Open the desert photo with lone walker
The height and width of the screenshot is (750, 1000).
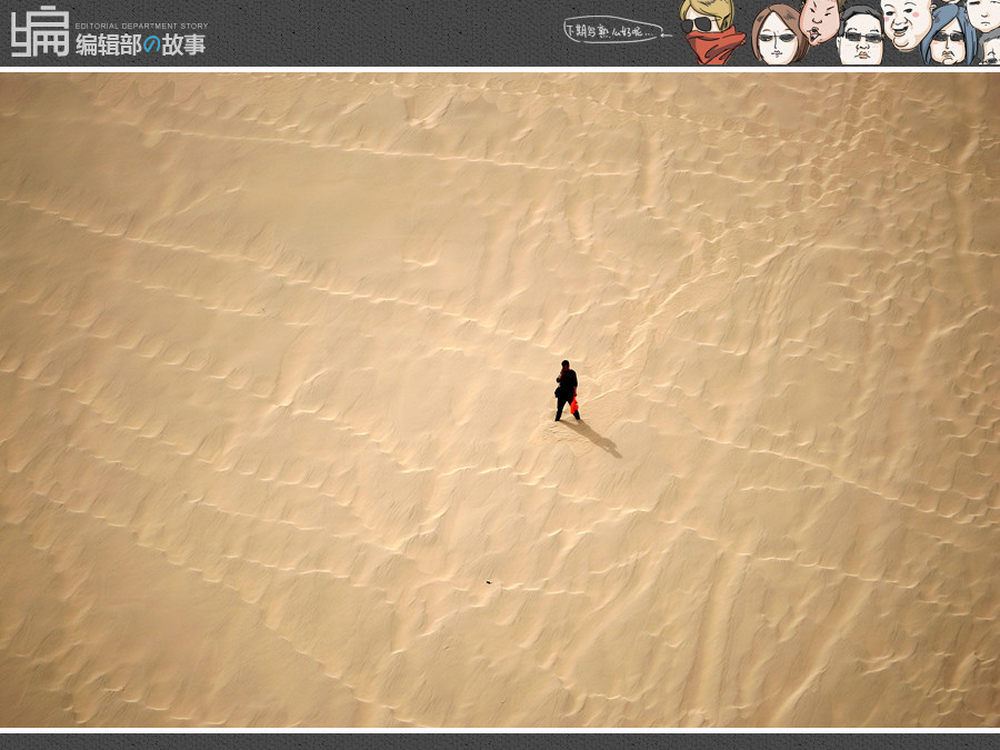500,400
